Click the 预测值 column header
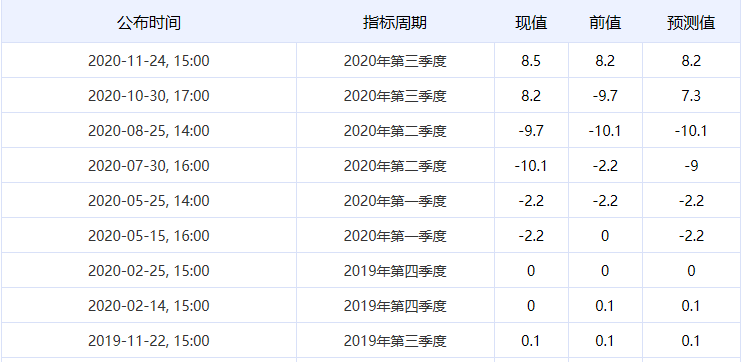The image size is (745, 362). click(691, 23)
